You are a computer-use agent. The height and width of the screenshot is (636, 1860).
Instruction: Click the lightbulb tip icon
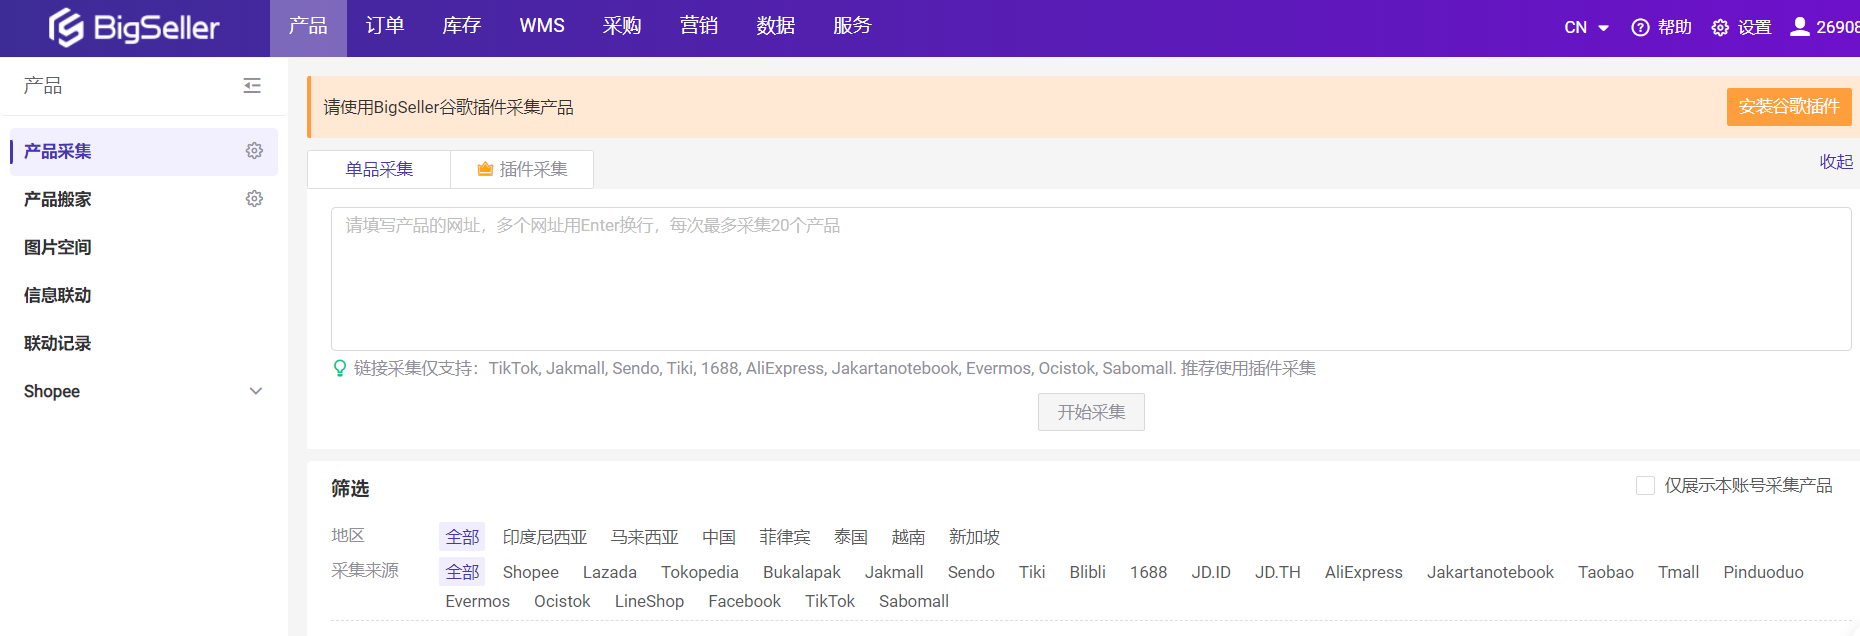[x=340, y=368]
